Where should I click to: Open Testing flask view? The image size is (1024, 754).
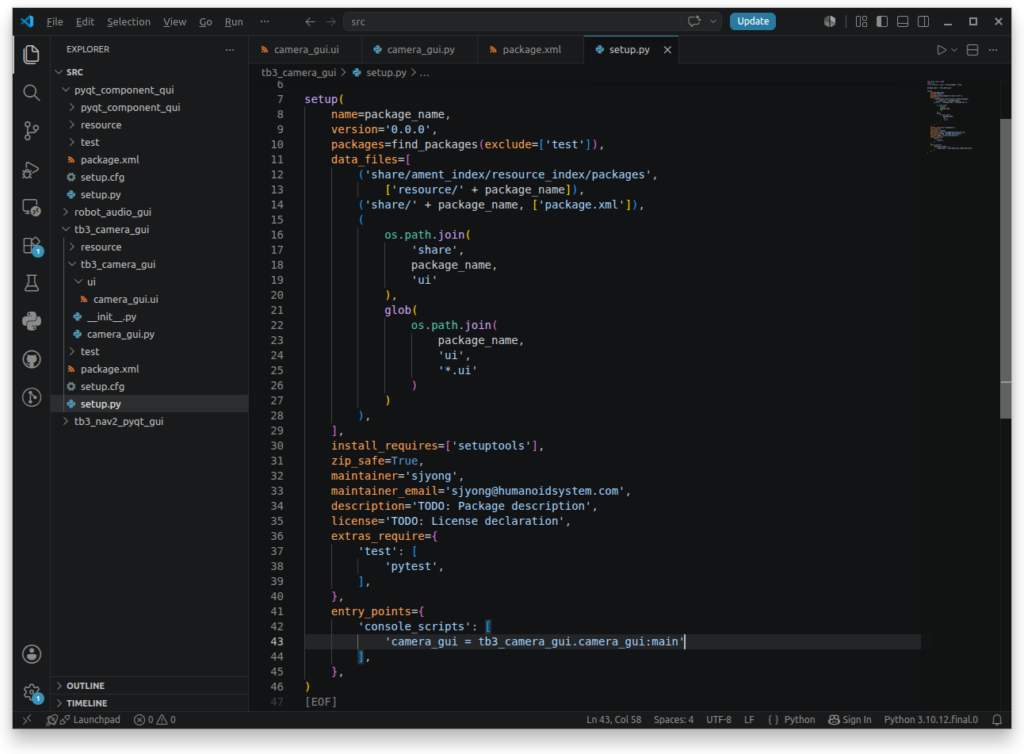[31, 283]
